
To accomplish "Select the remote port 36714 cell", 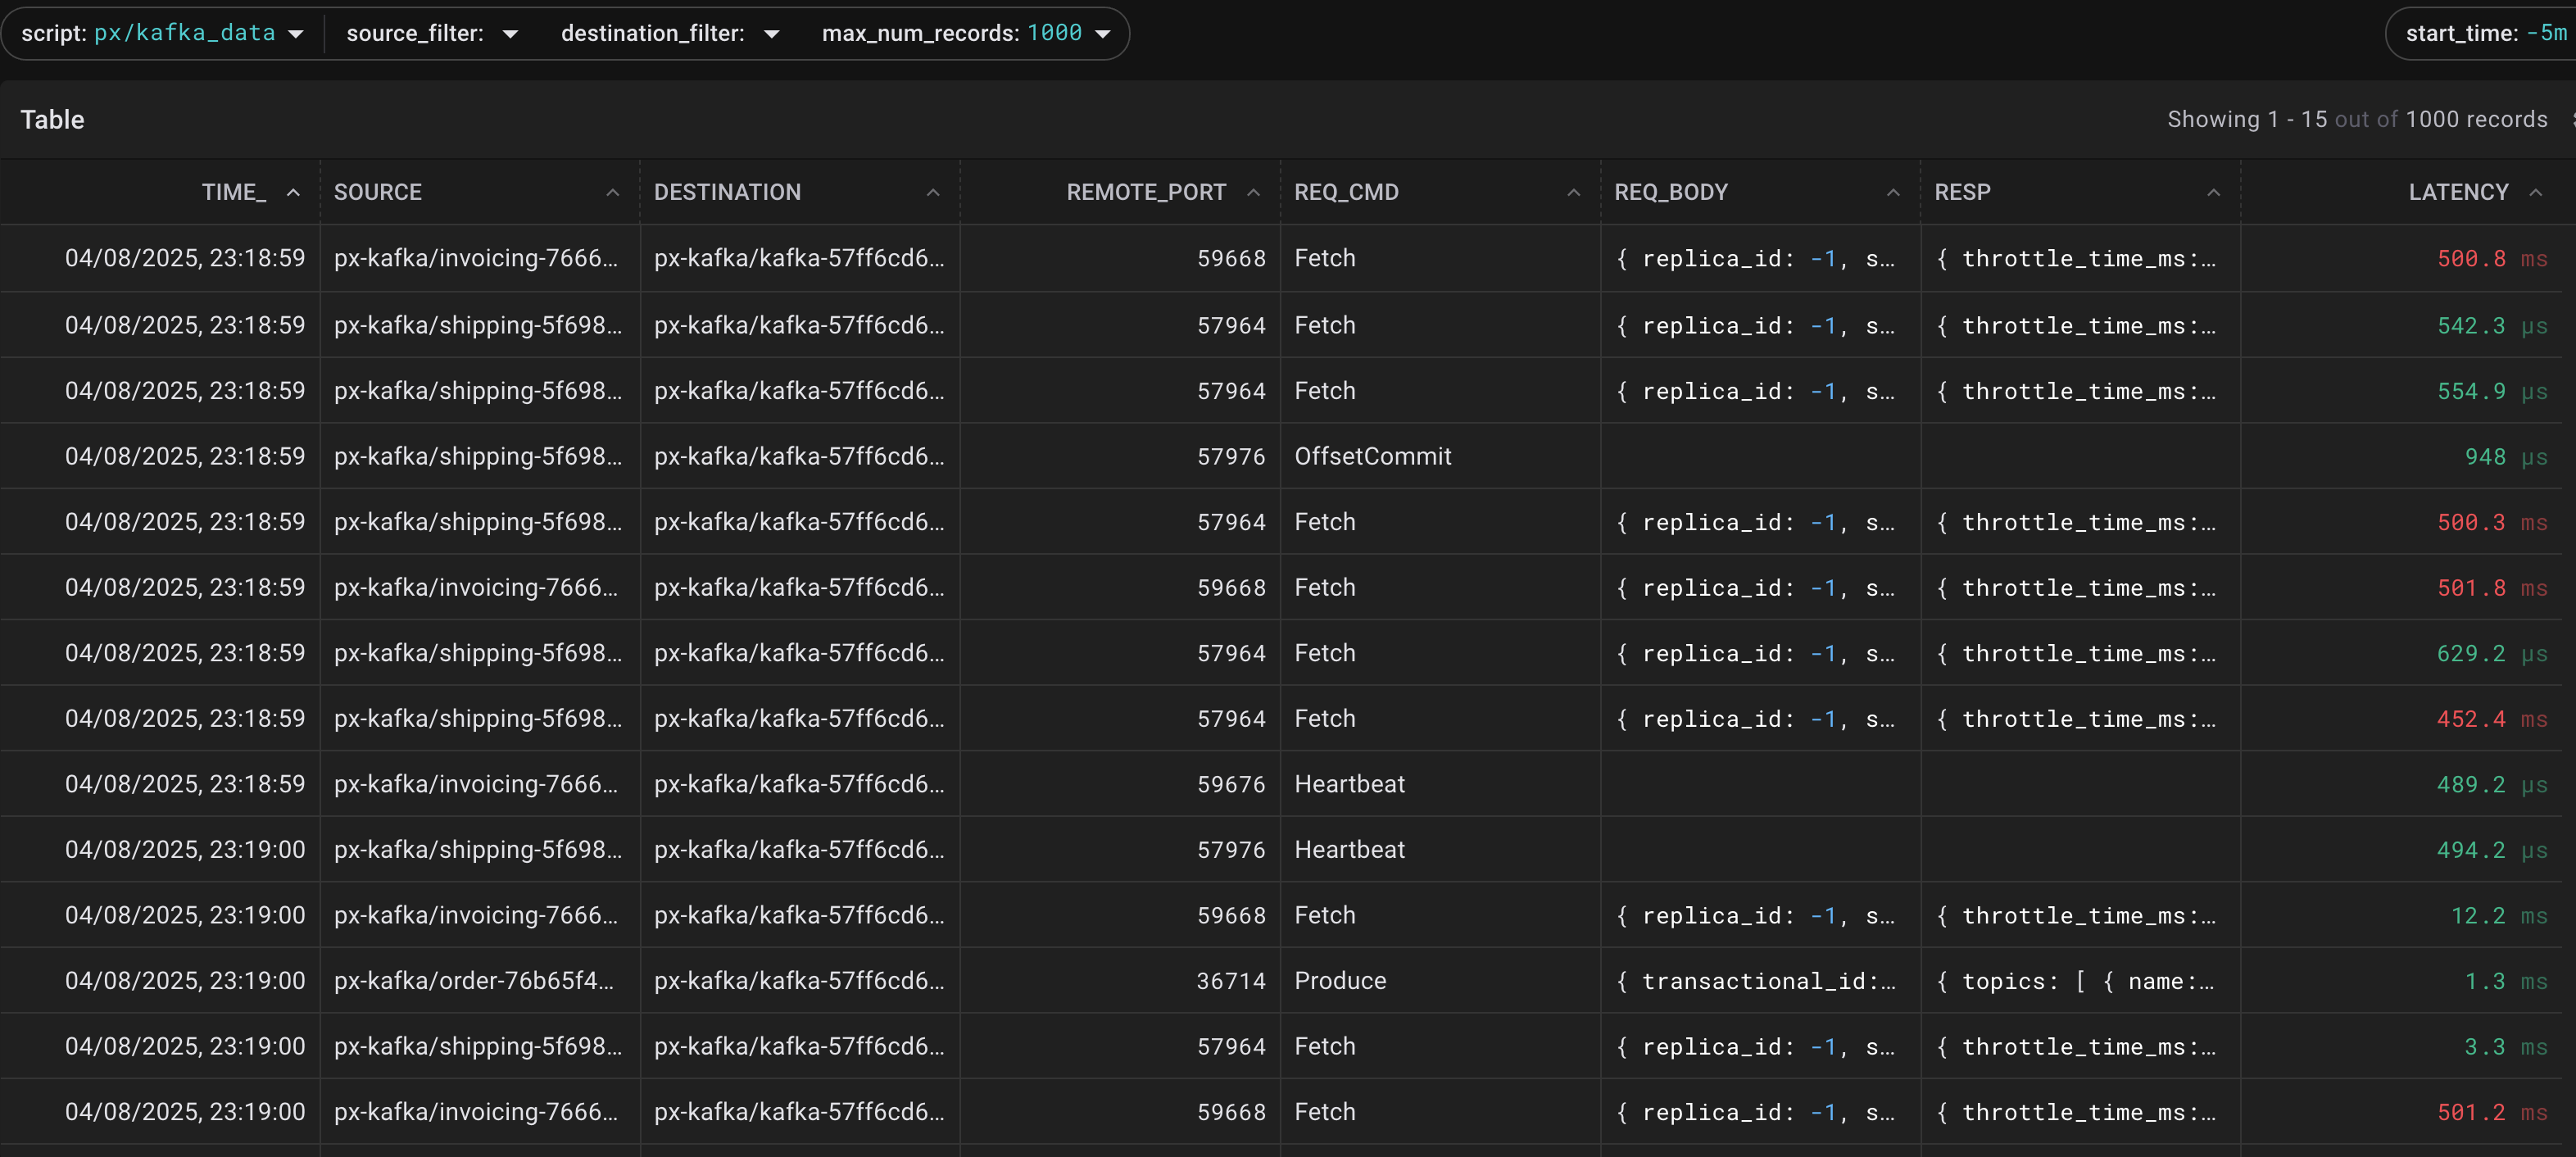I will click(1120, 980).
